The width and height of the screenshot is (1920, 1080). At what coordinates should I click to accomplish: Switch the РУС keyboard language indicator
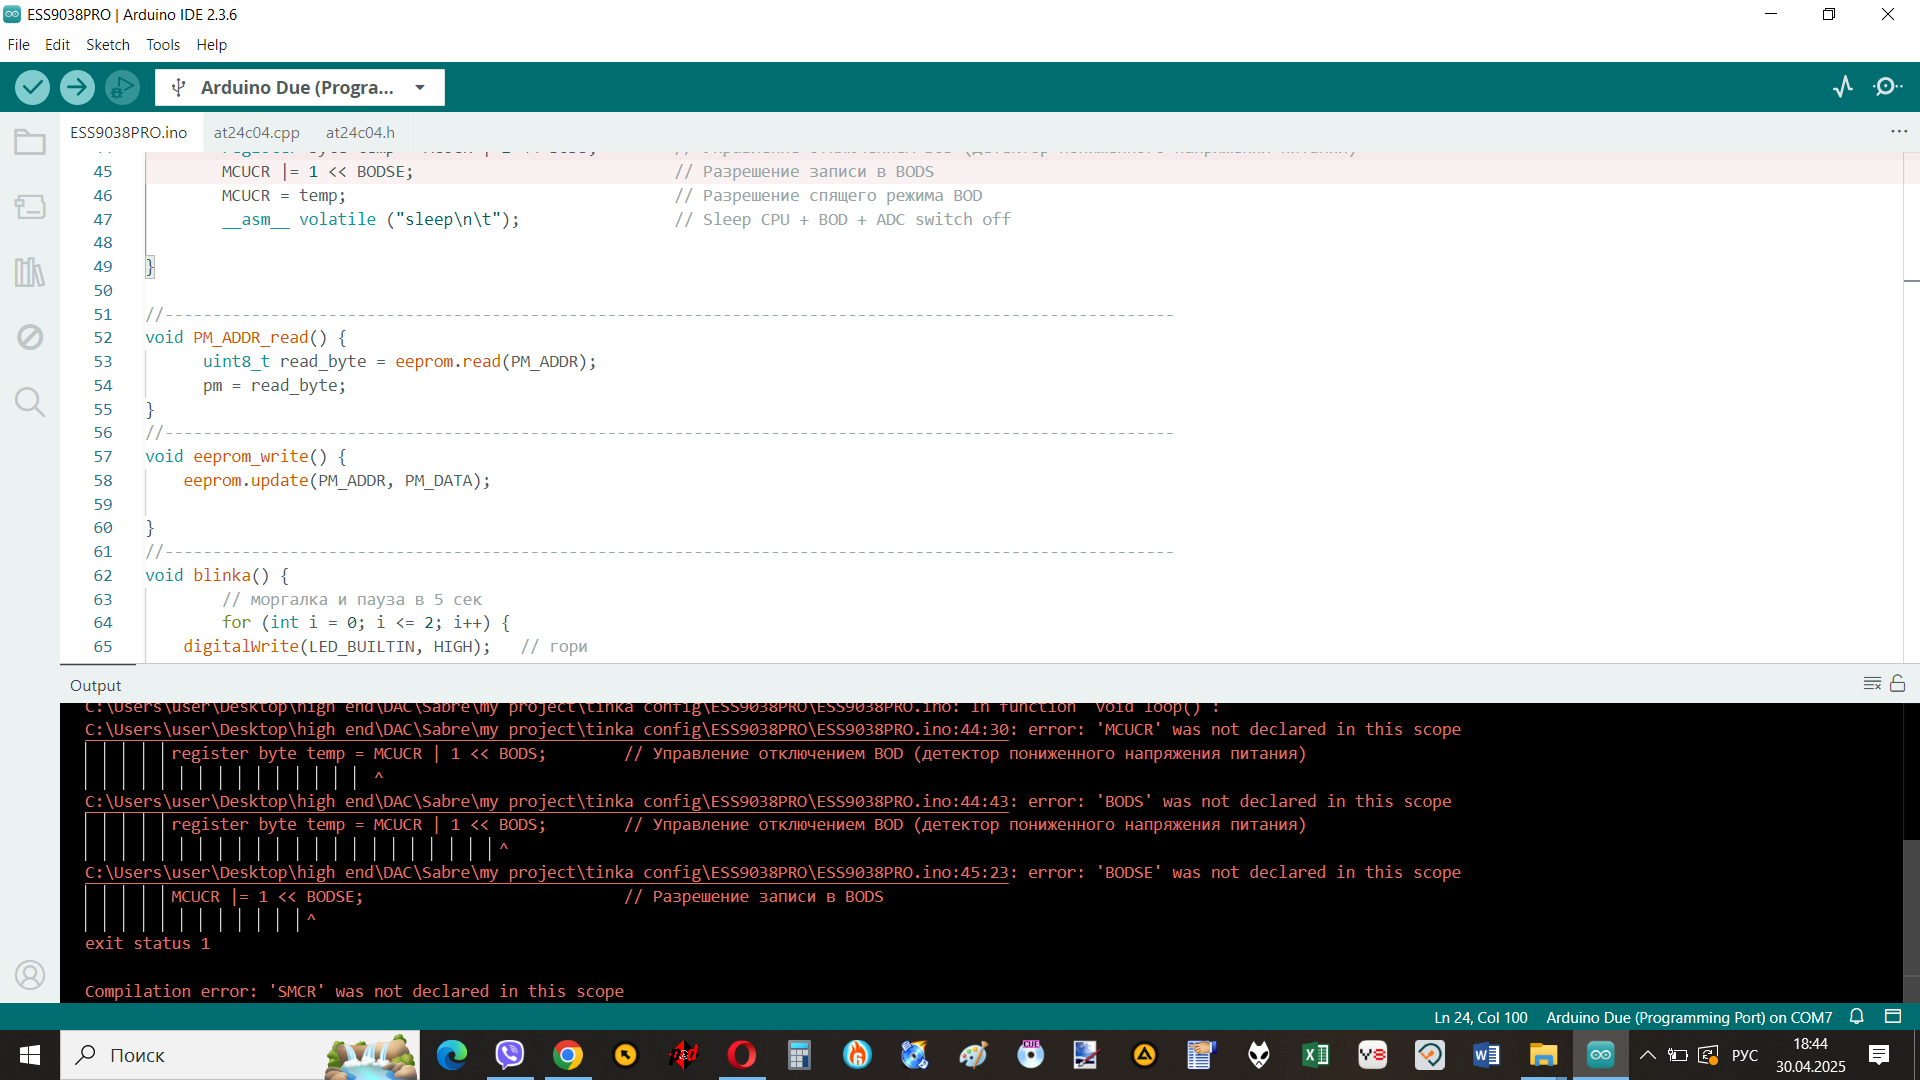(x=1745, y=1055)
